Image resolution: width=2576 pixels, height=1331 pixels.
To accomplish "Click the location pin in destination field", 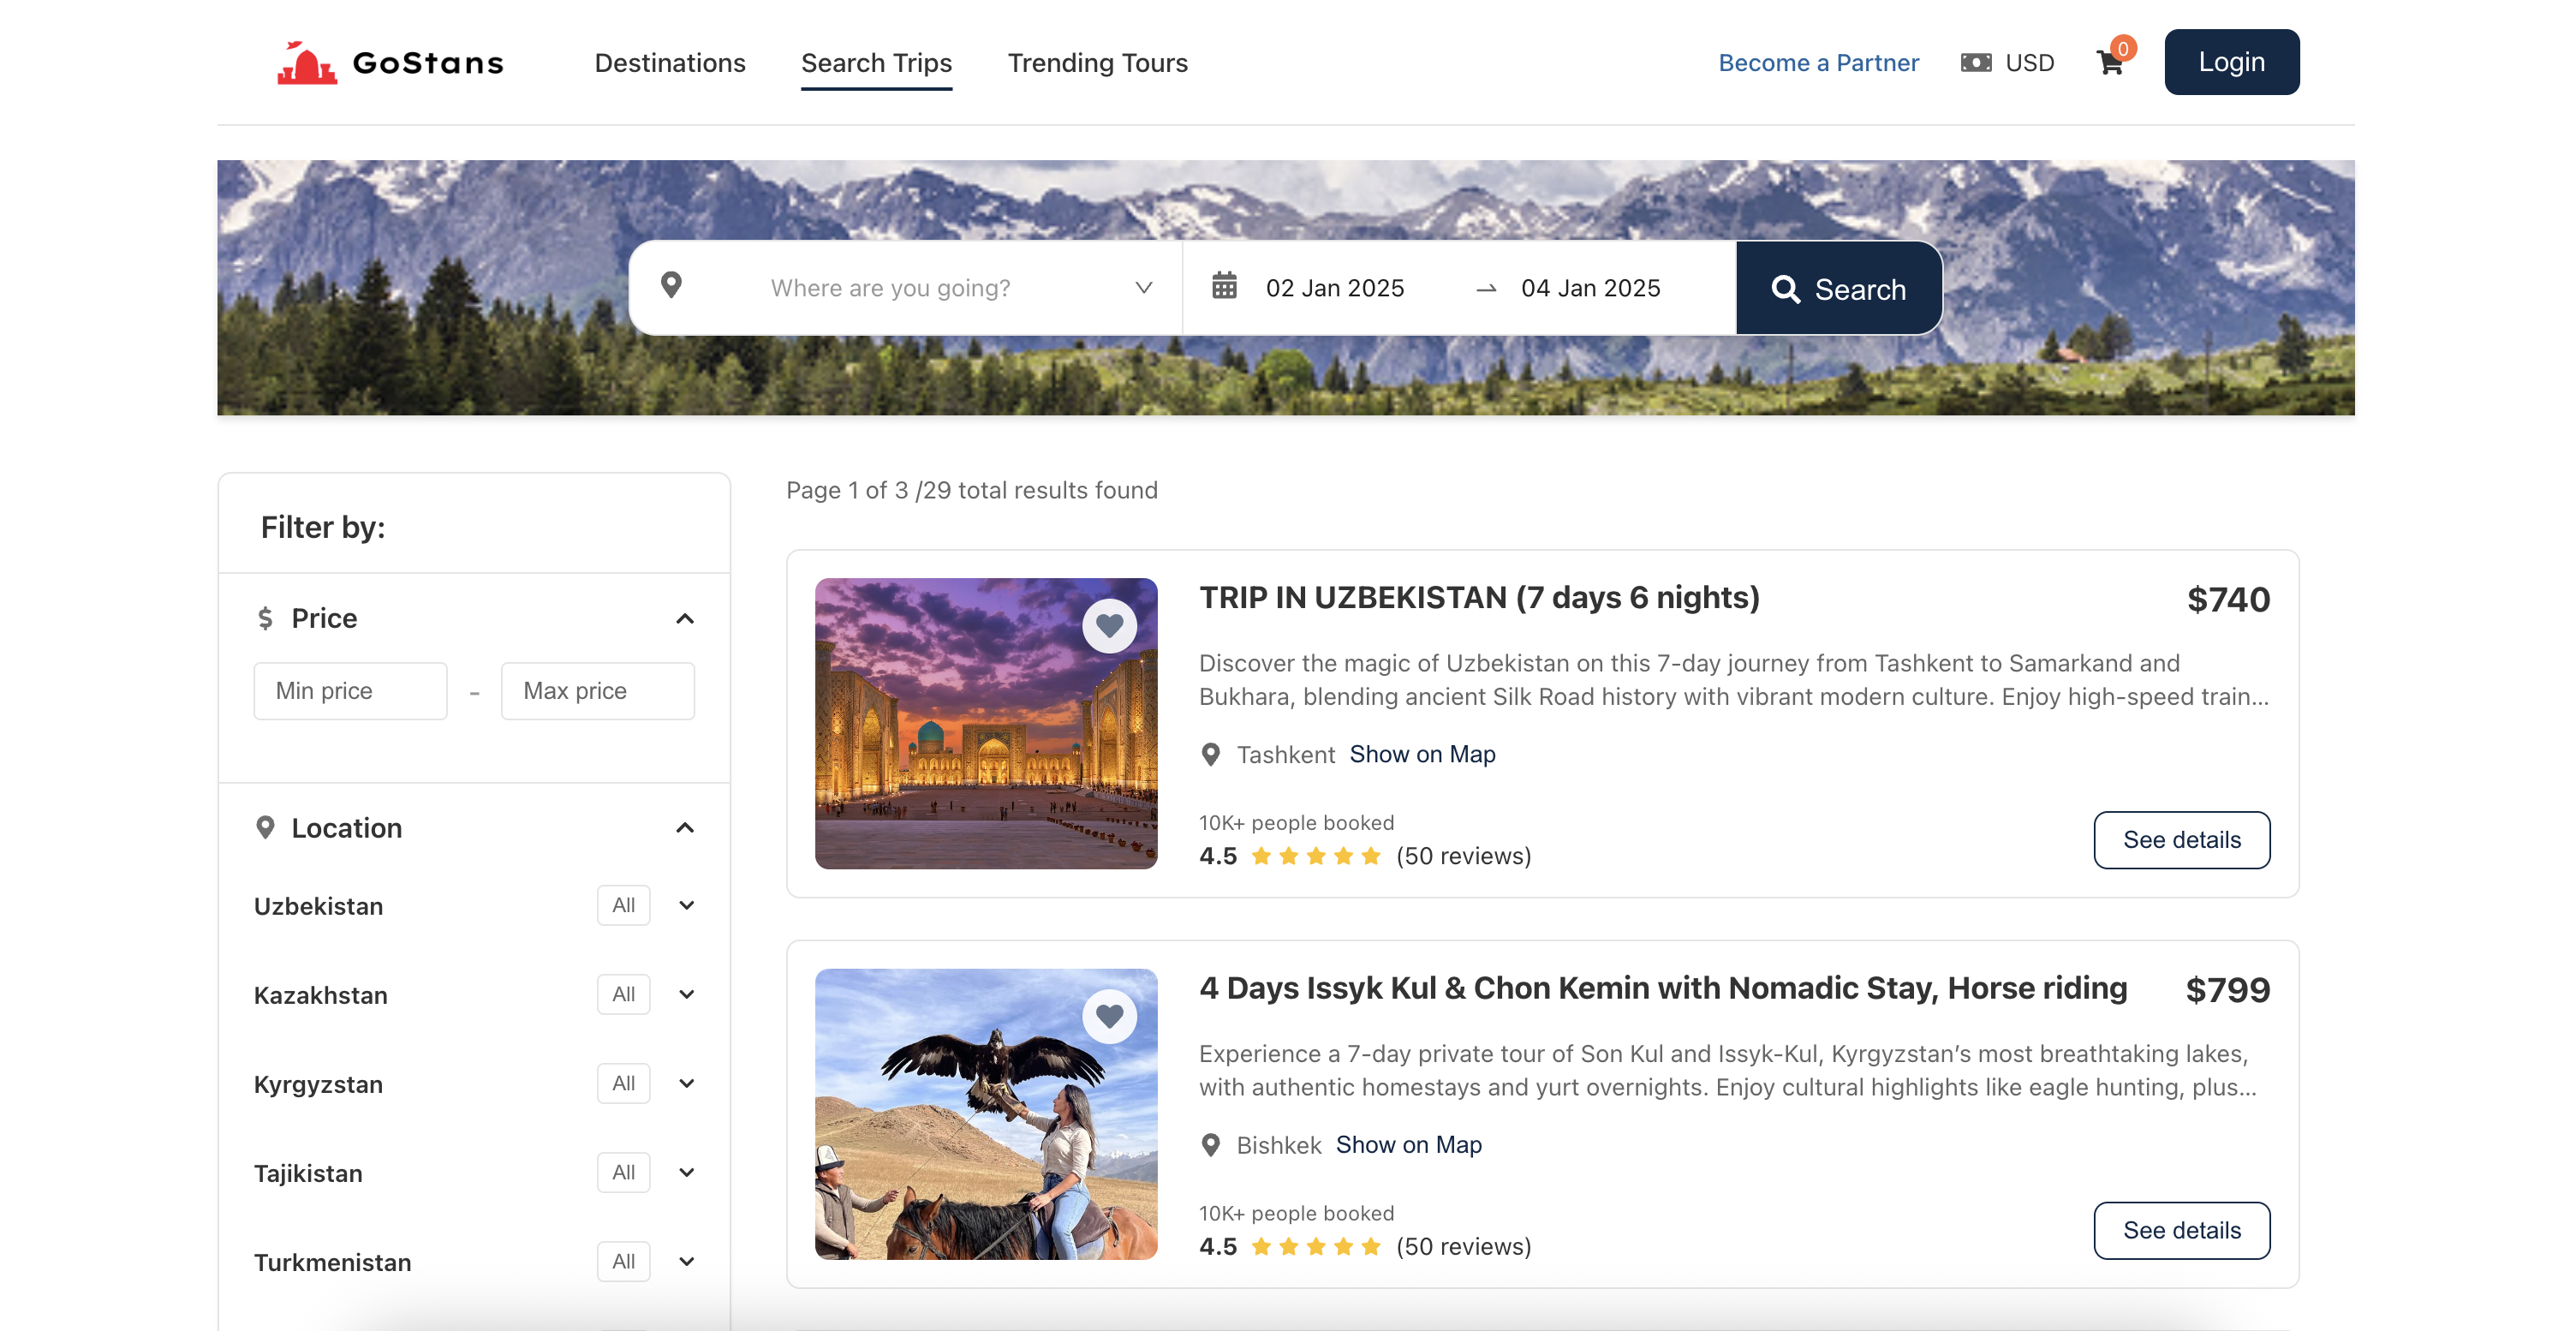I will click(x=671, y=286).
